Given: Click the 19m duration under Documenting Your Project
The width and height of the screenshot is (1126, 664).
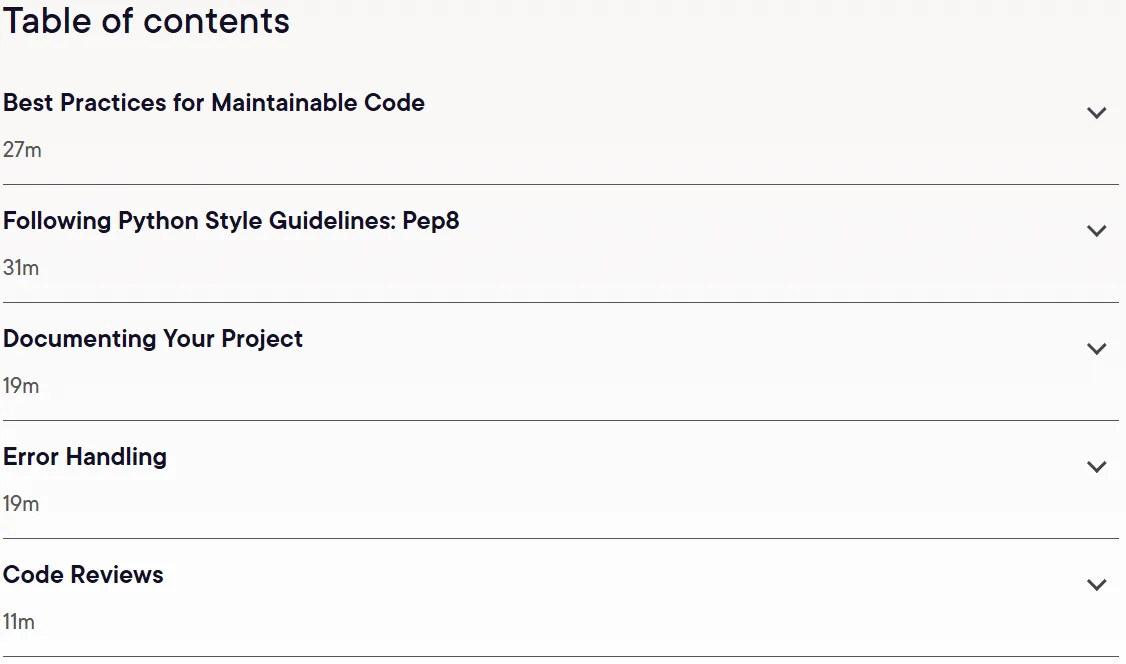Looking at the screenshot, I should [21, 385].
